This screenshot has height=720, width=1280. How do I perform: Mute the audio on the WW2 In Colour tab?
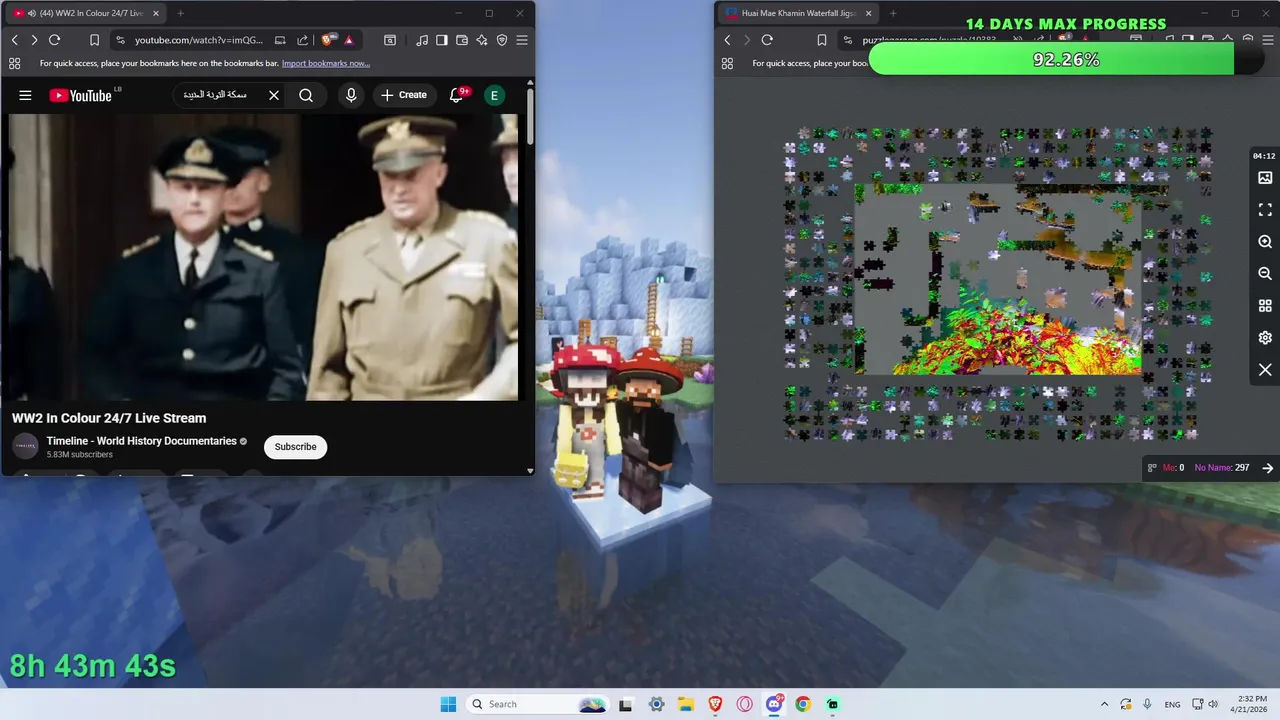click(31, 13)
